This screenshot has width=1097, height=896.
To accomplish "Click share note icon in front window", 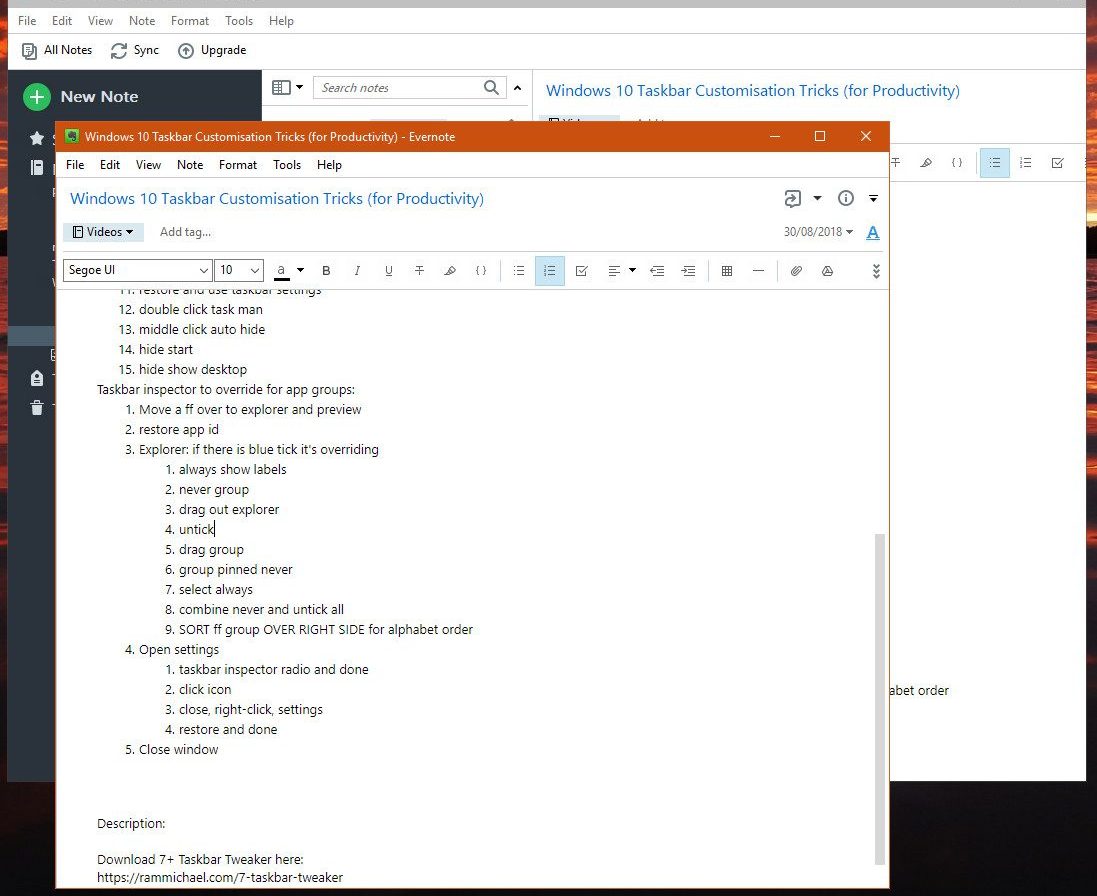I will pos(793,199).
